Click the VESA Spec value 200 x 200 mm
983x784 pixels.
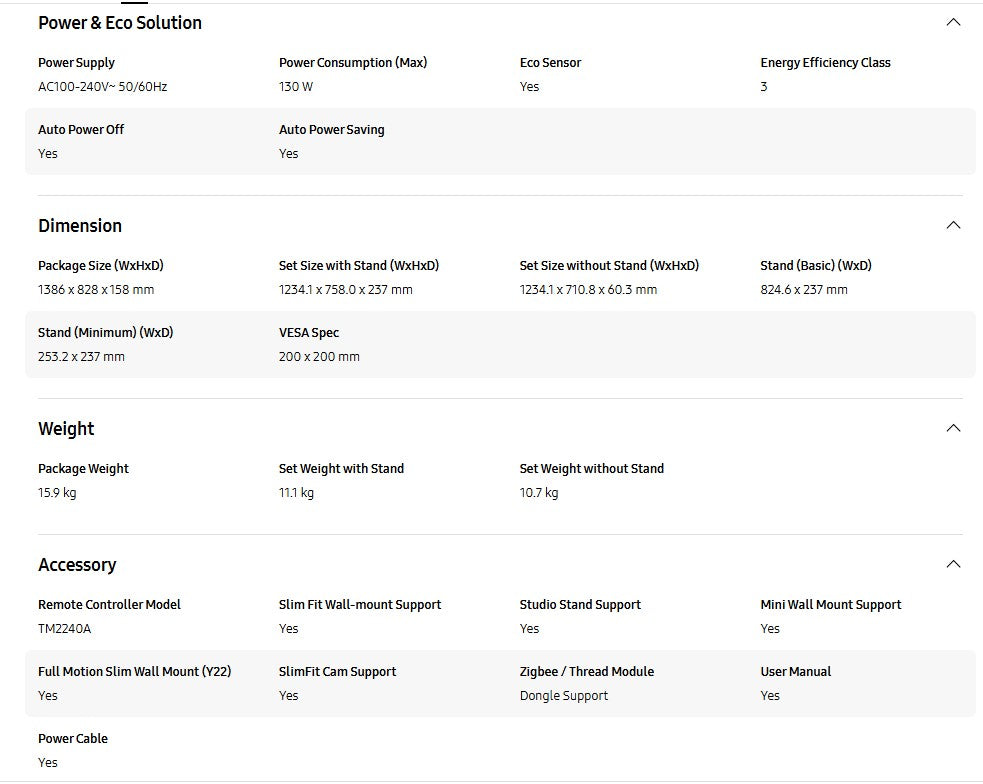point(319,357)
